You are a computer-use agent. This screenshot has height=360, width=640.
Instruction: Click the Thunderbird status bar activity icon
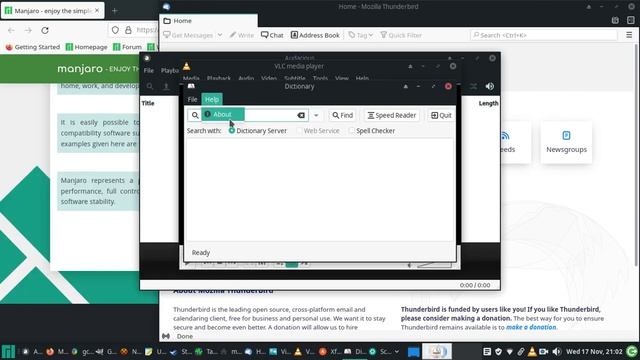pyautogui.click(x=166, y=336)
